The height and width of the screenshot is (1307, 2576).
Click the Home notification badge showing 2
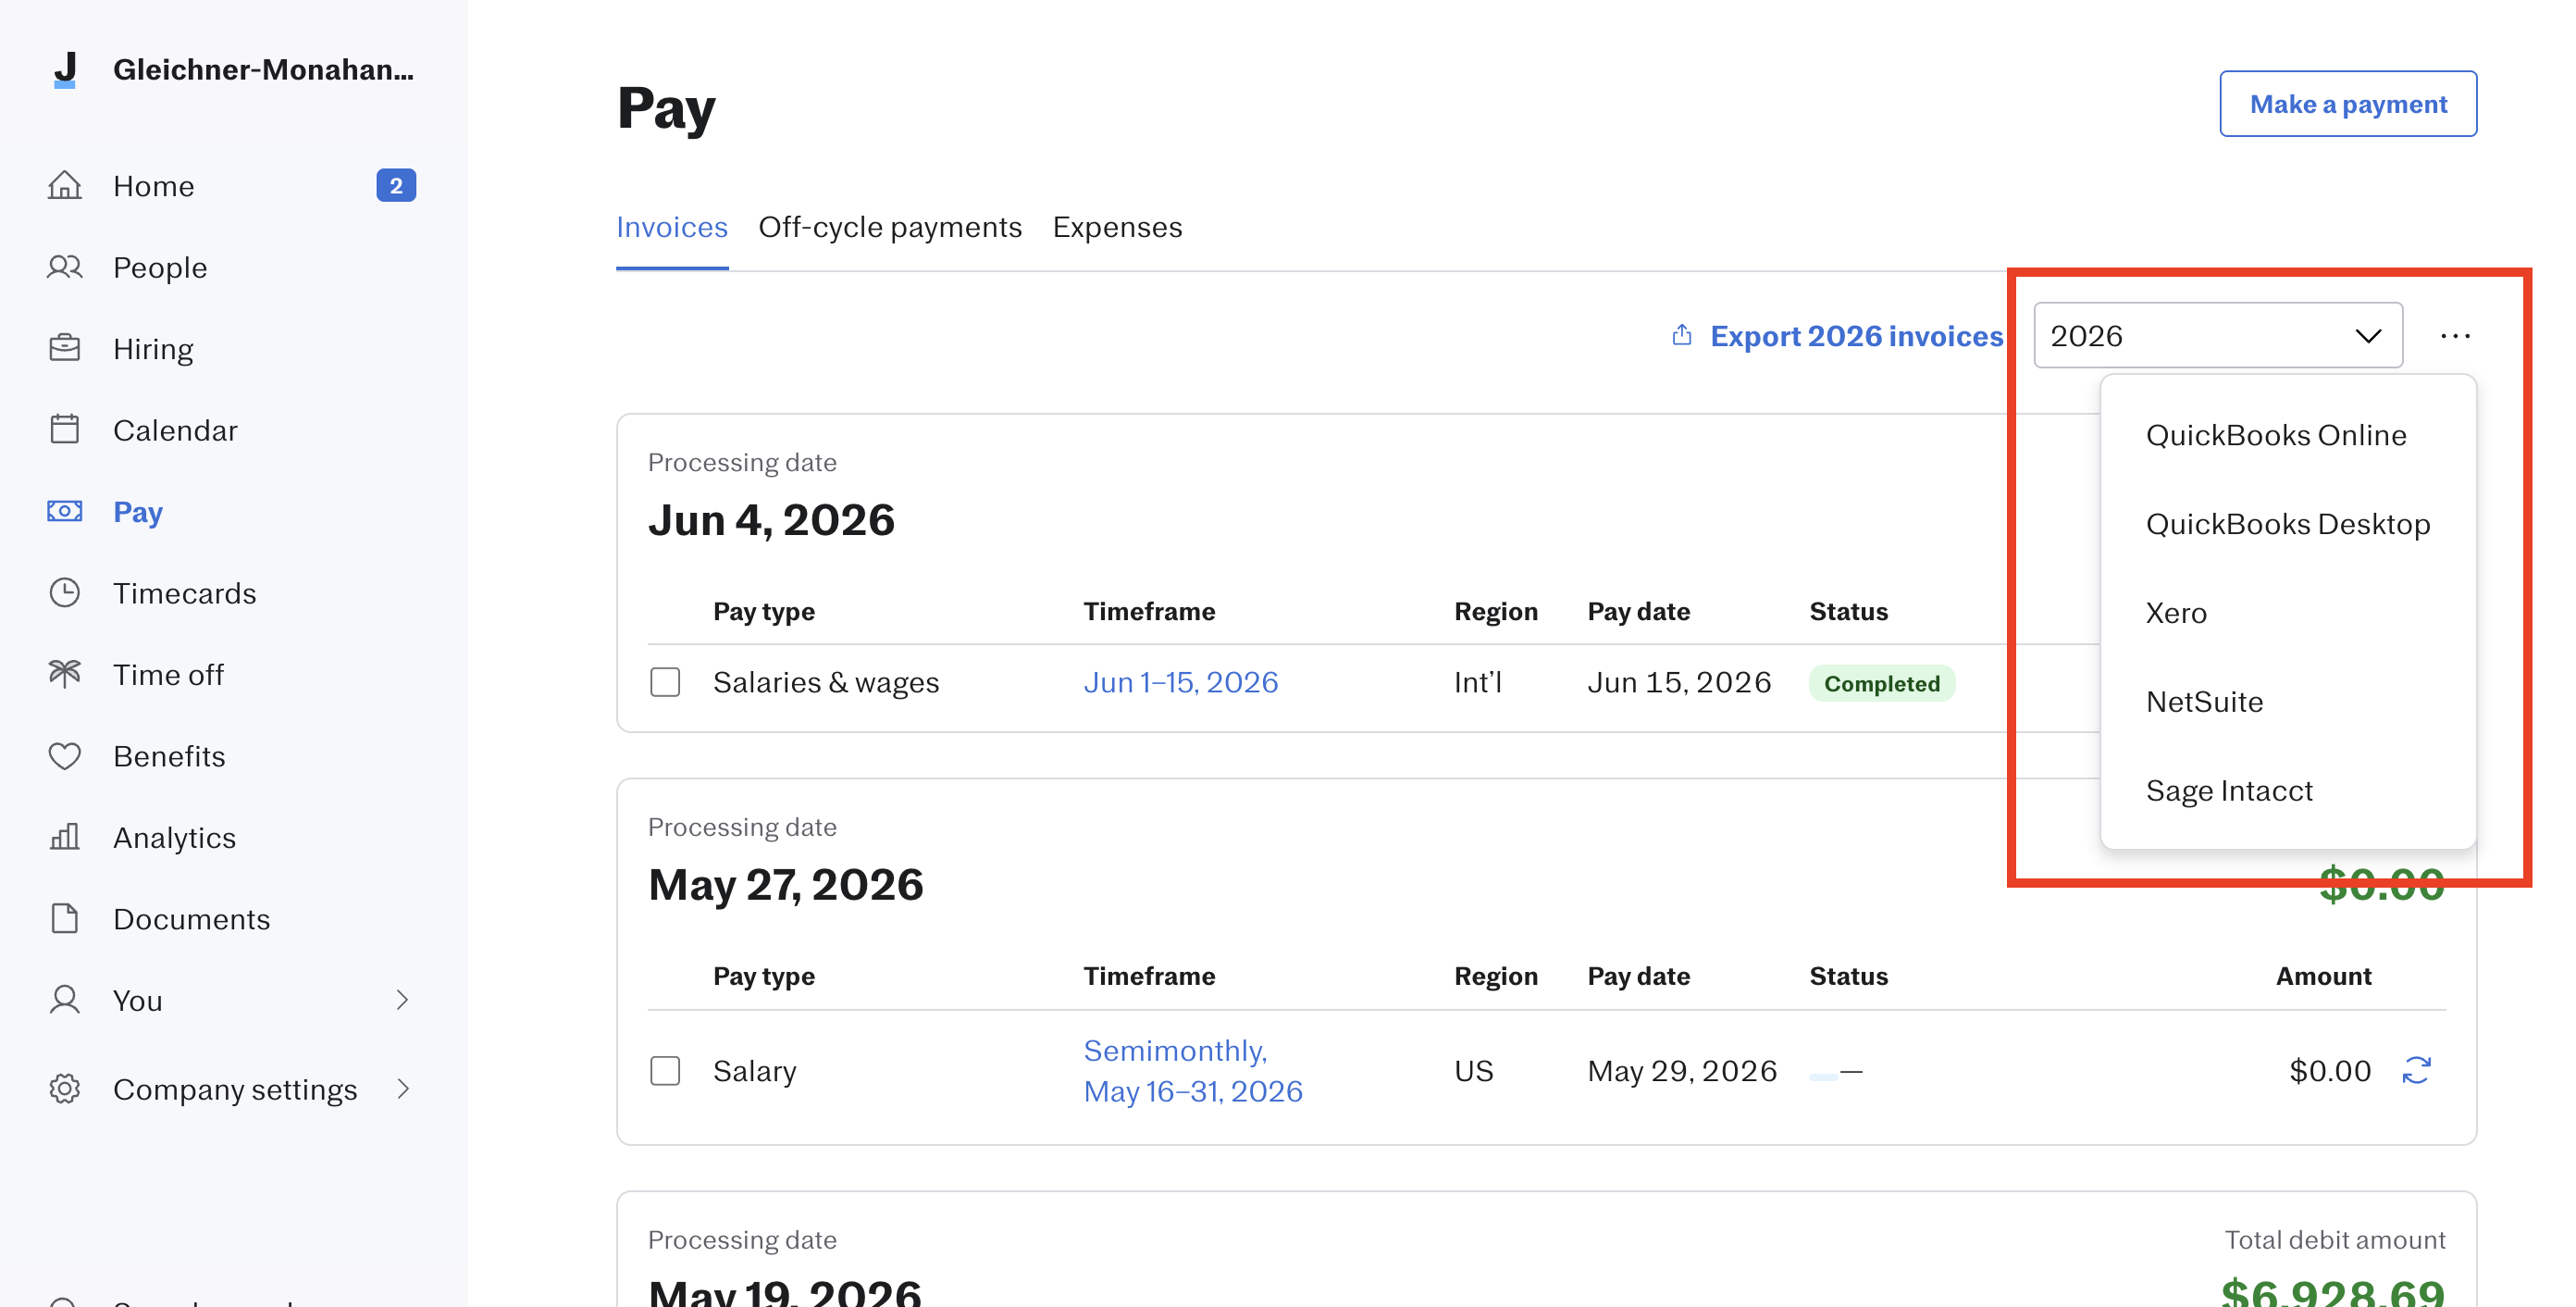click(x=396, y=185)
